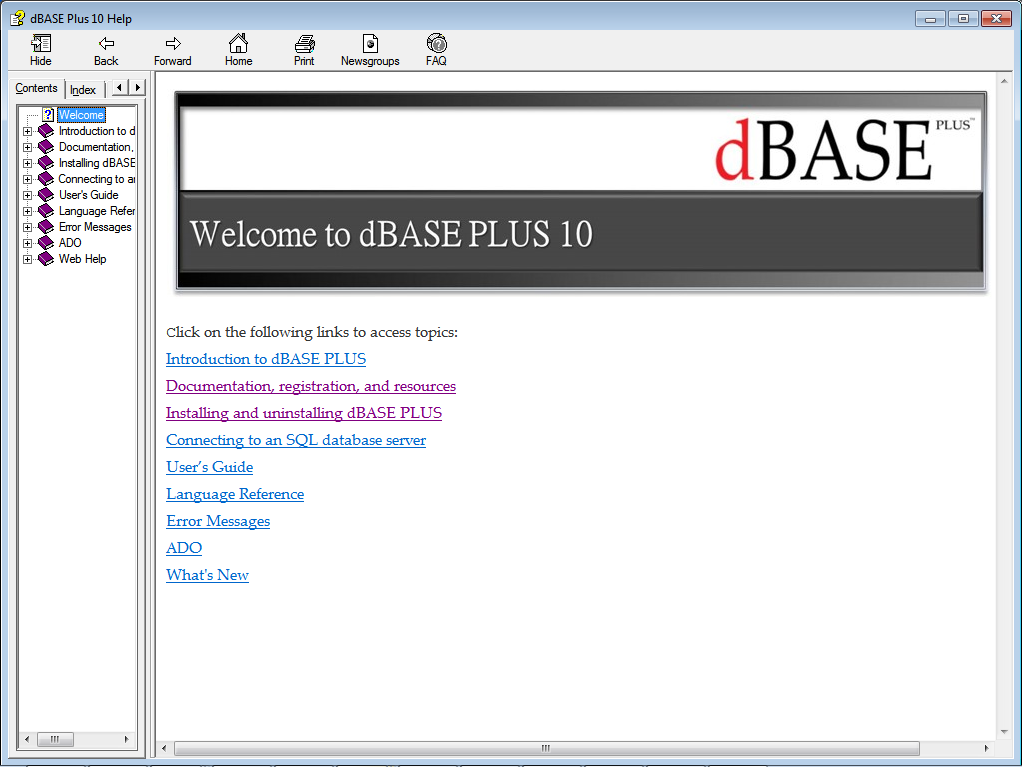
Task: Expand the Connecting to an SQL node
Action: point(27,179)
